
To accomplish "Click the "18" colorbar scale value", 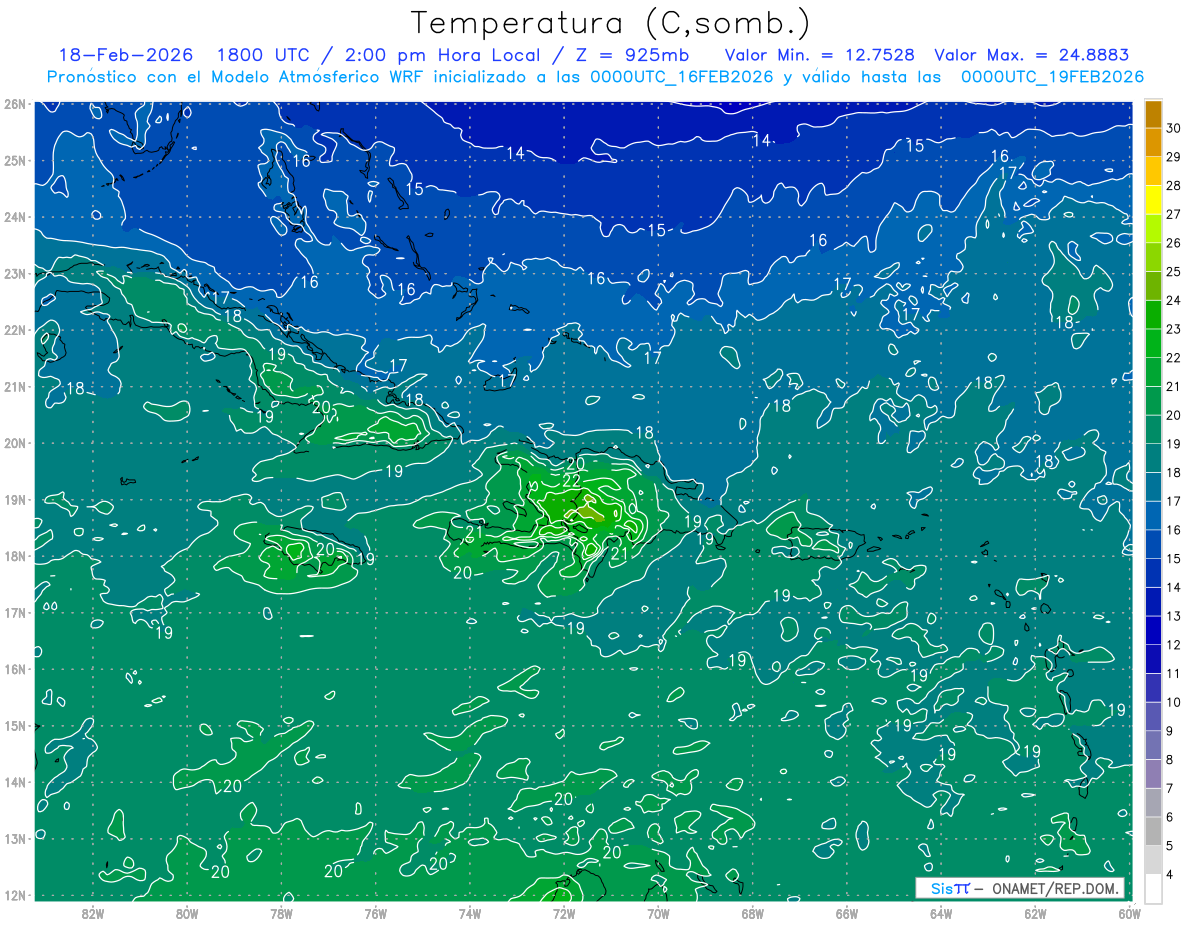I will click(x=1173, y=472).
